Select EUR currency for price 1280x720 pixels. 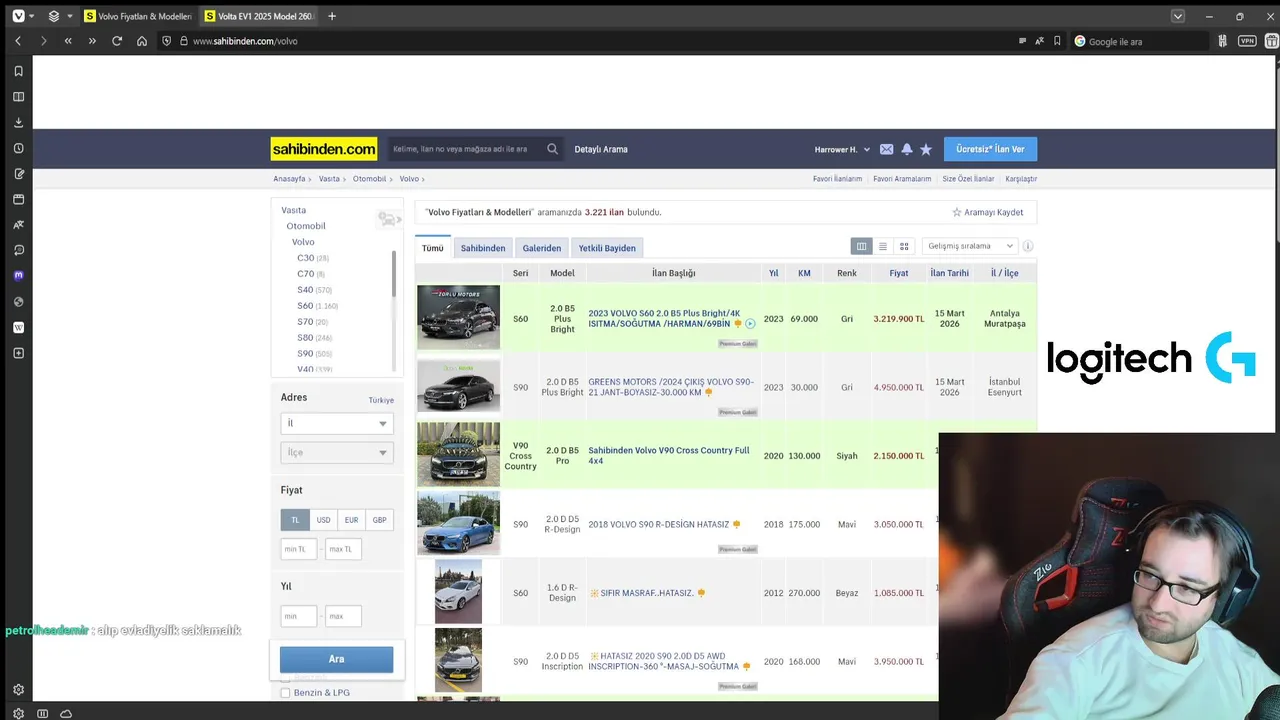(351, 520)
